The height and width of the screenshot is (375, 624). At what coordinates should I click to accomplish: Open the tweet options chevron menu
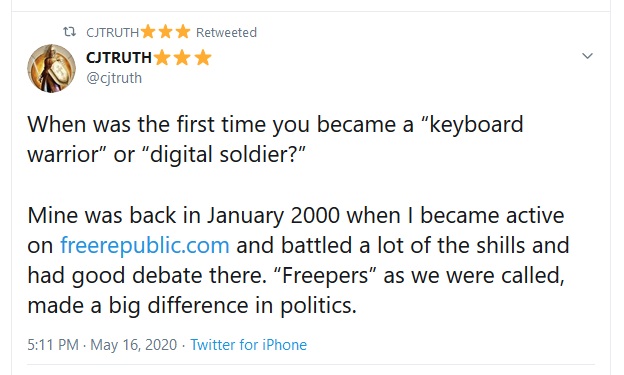click(x=587, y=56)
